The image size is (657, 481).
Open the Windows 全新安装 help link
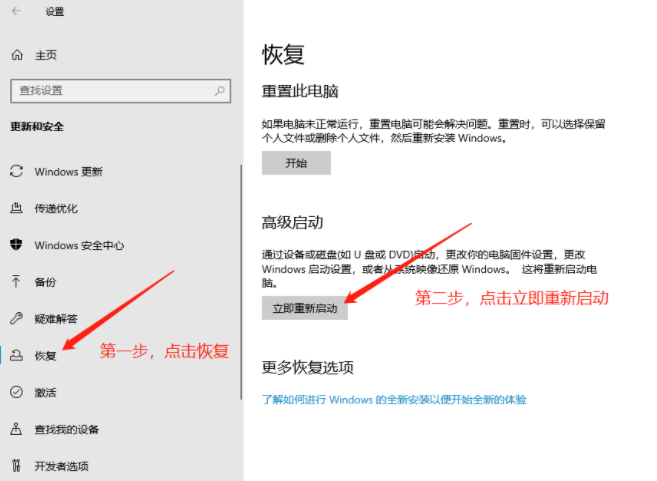pos(394,399)
